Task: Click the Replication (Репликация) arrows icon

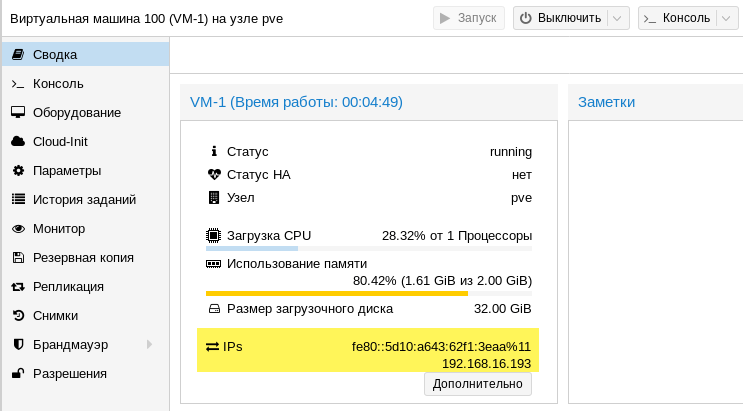Action: click(x=17, y=286)
